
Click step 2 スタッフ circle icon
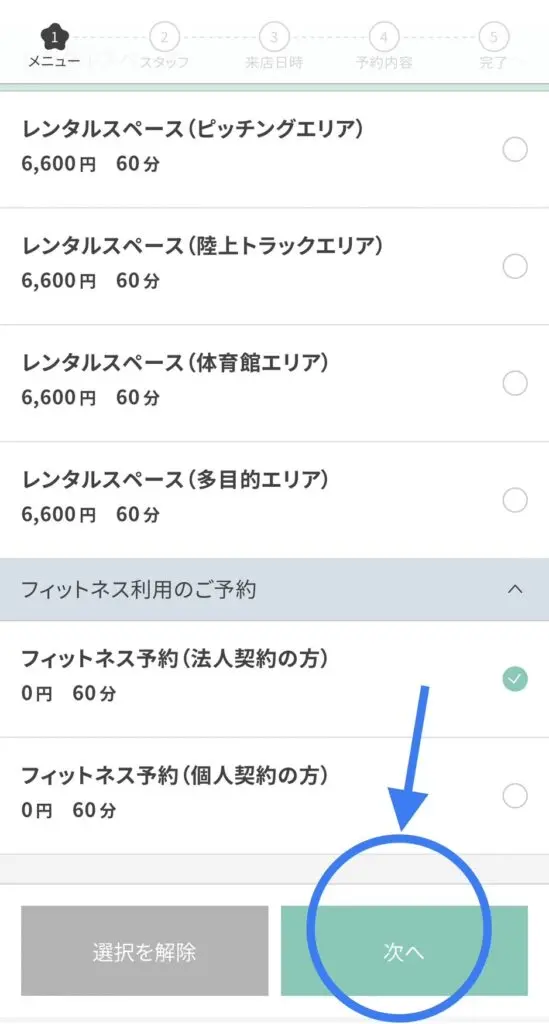pyautogui.click(x=165, y=37)
